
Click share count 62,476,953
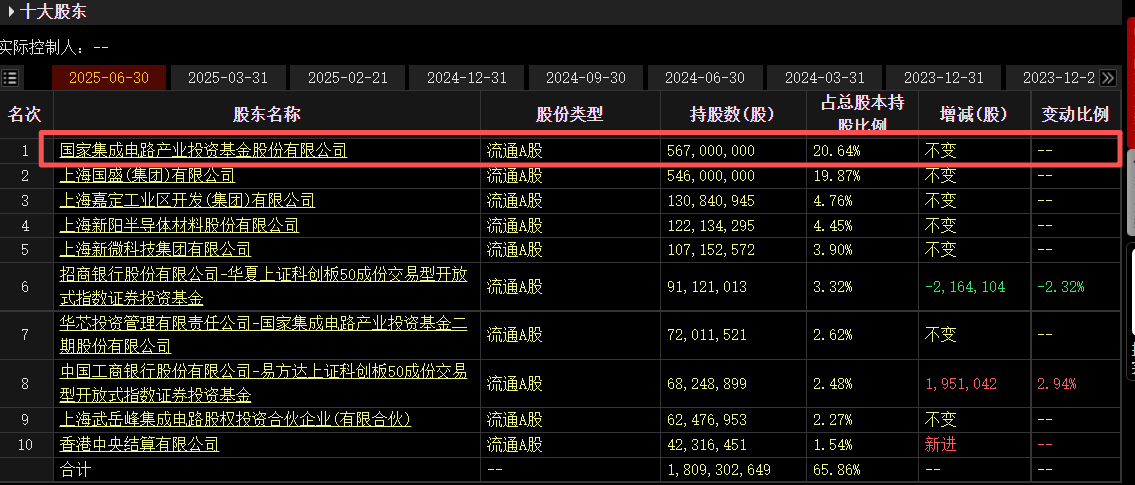point(706,419)
